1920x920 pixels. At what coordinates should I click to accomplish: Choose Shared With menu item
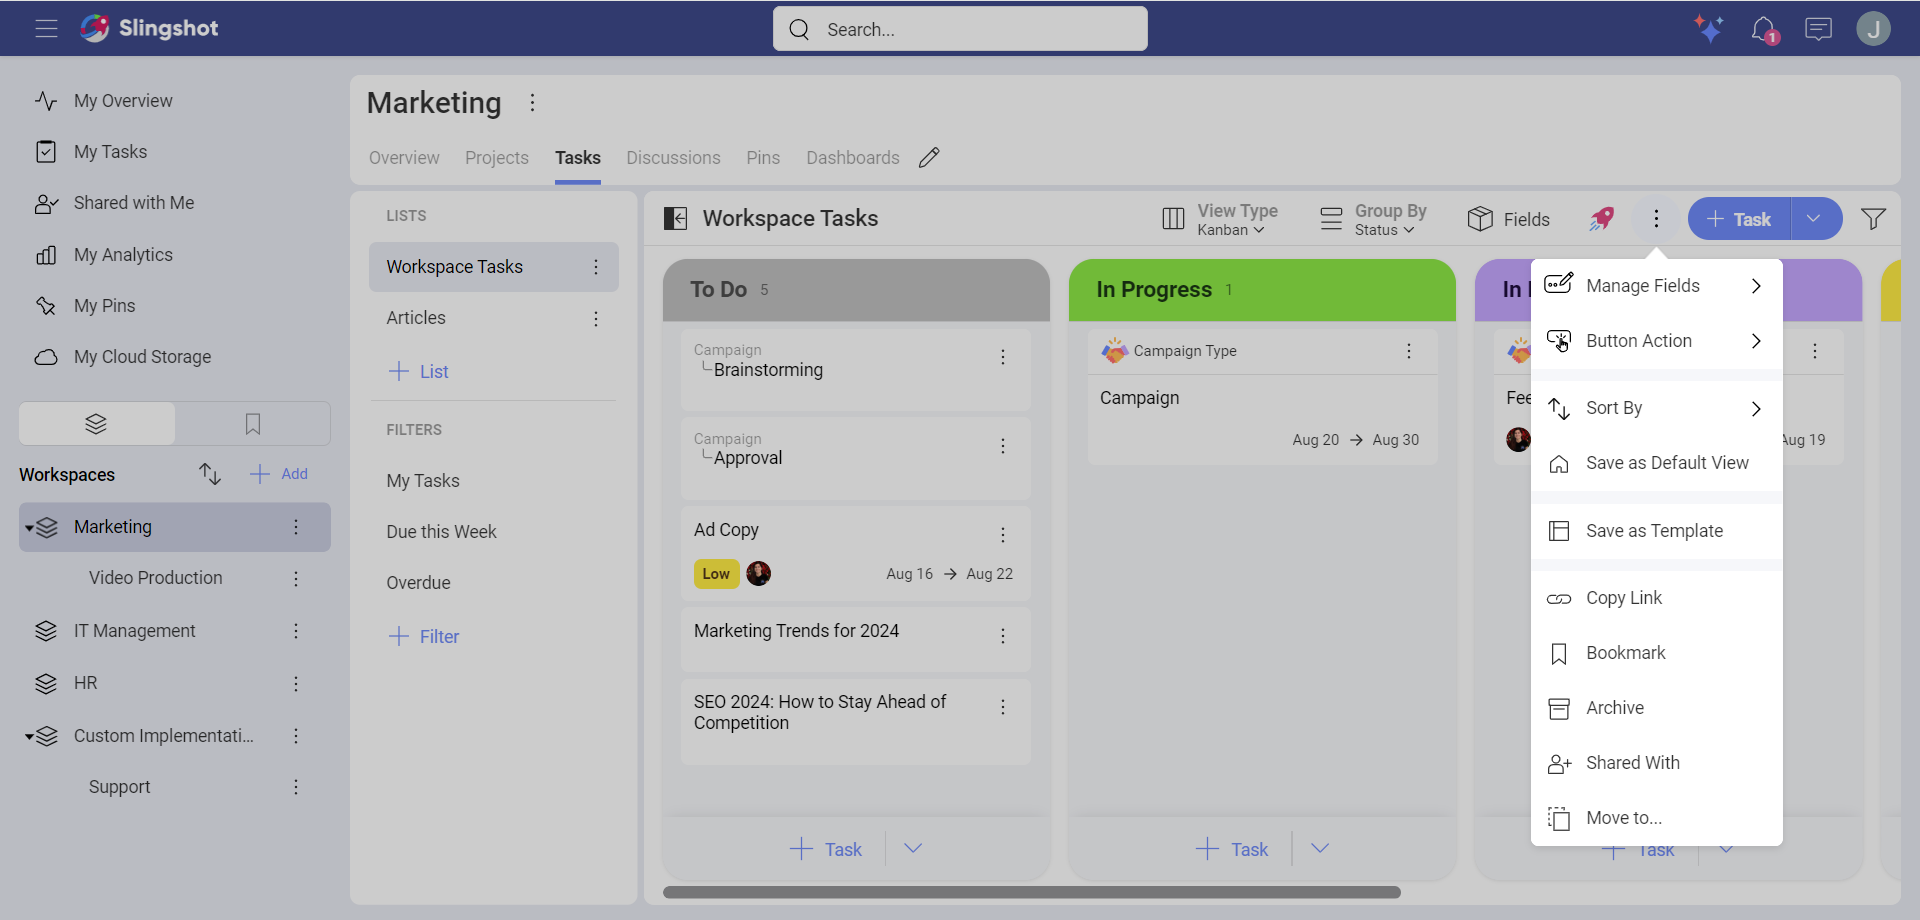pos(1657,763)
